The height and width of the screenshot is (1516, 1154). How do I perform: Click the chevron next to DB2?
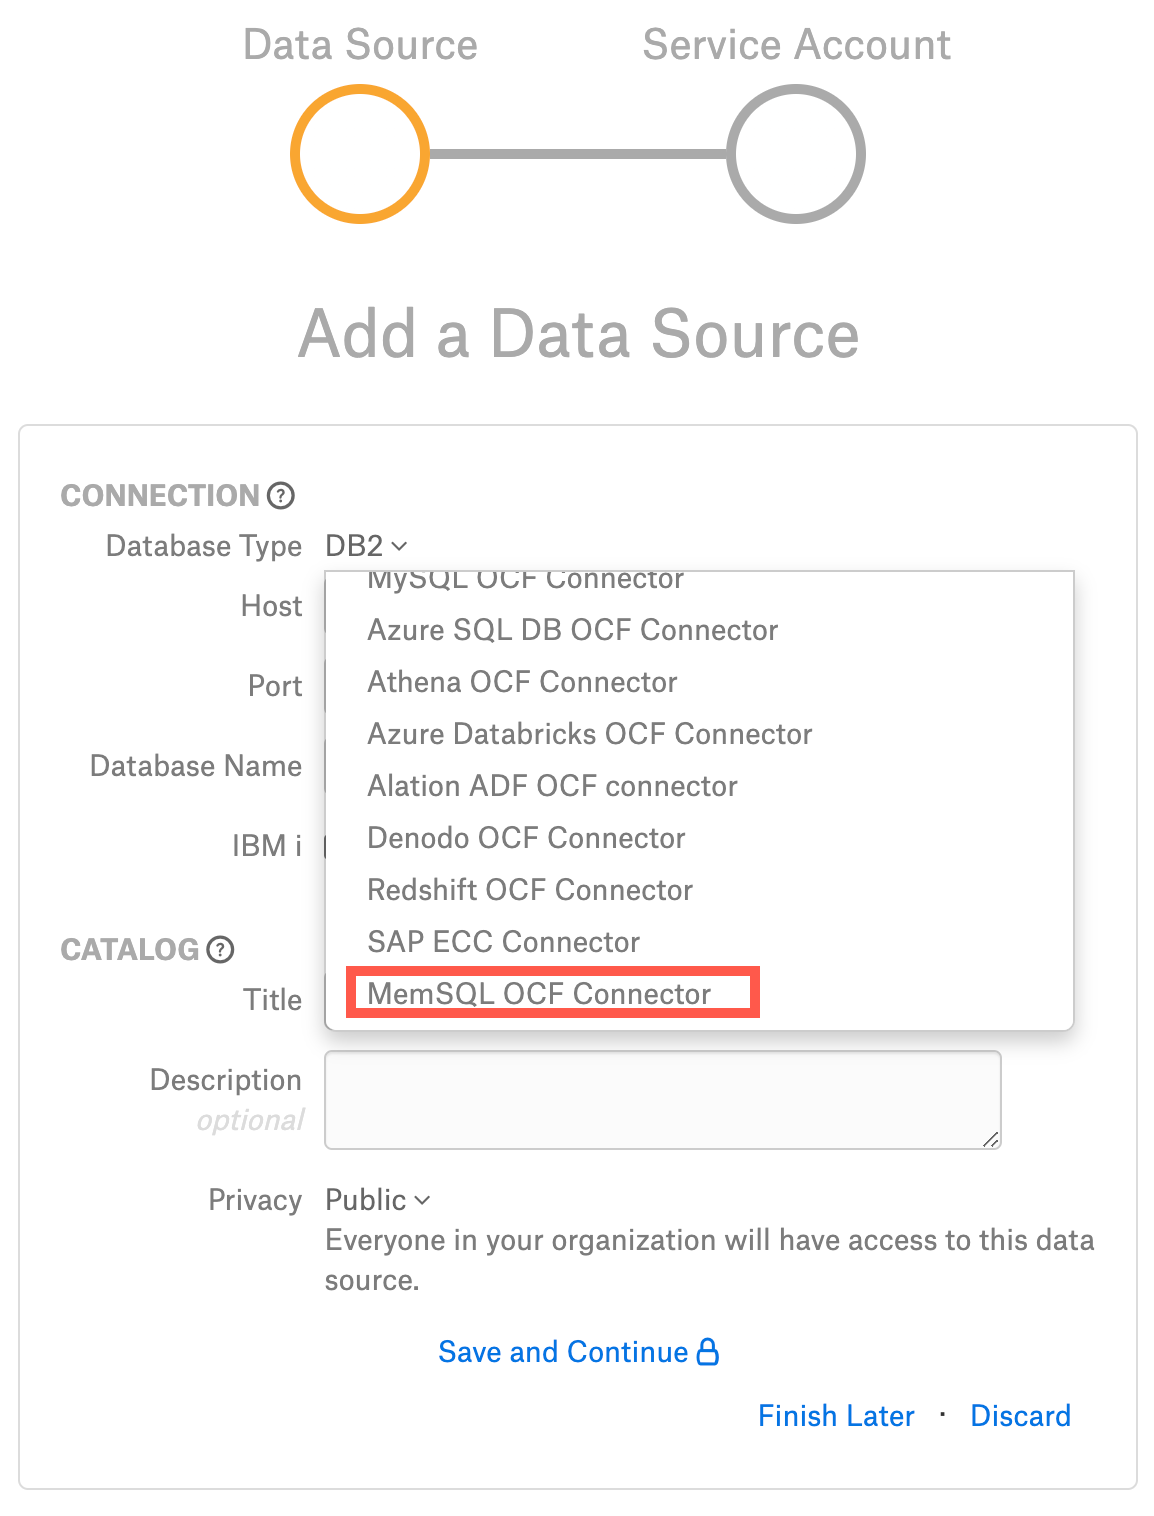399,546
